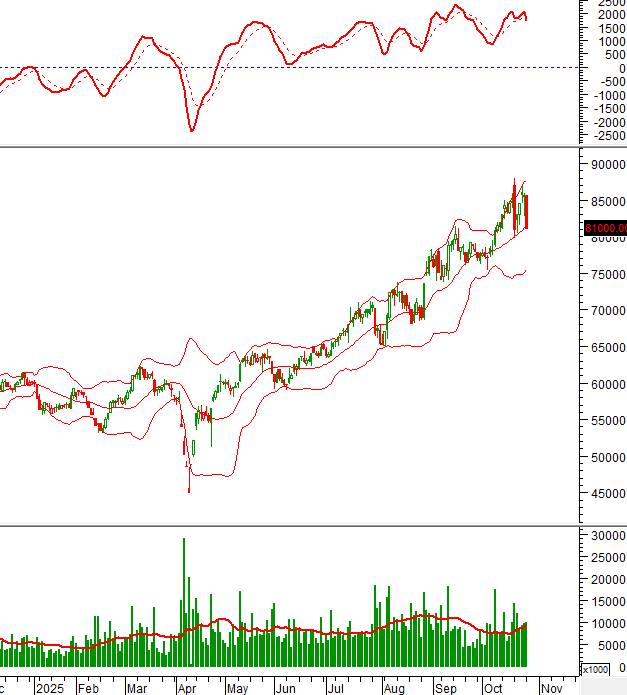The image size is (627, 695).
Task: Select the oscillator's April trough on red line
Action: click(x=192, y=130)
